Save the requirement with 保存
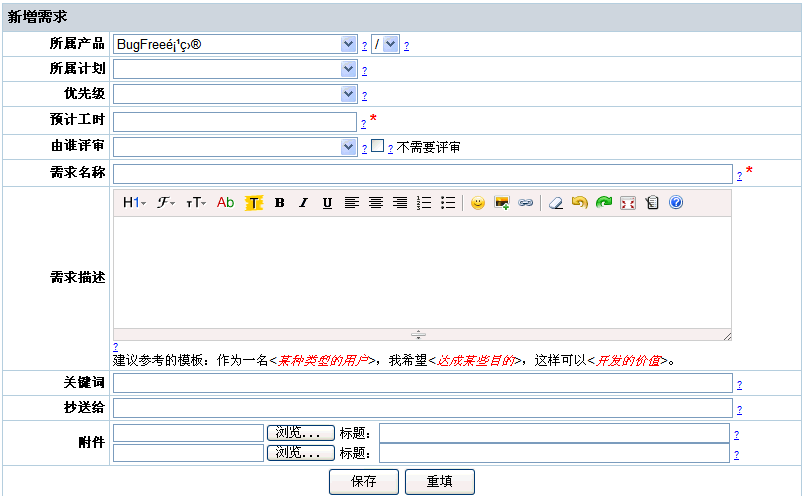 [364, 482]
